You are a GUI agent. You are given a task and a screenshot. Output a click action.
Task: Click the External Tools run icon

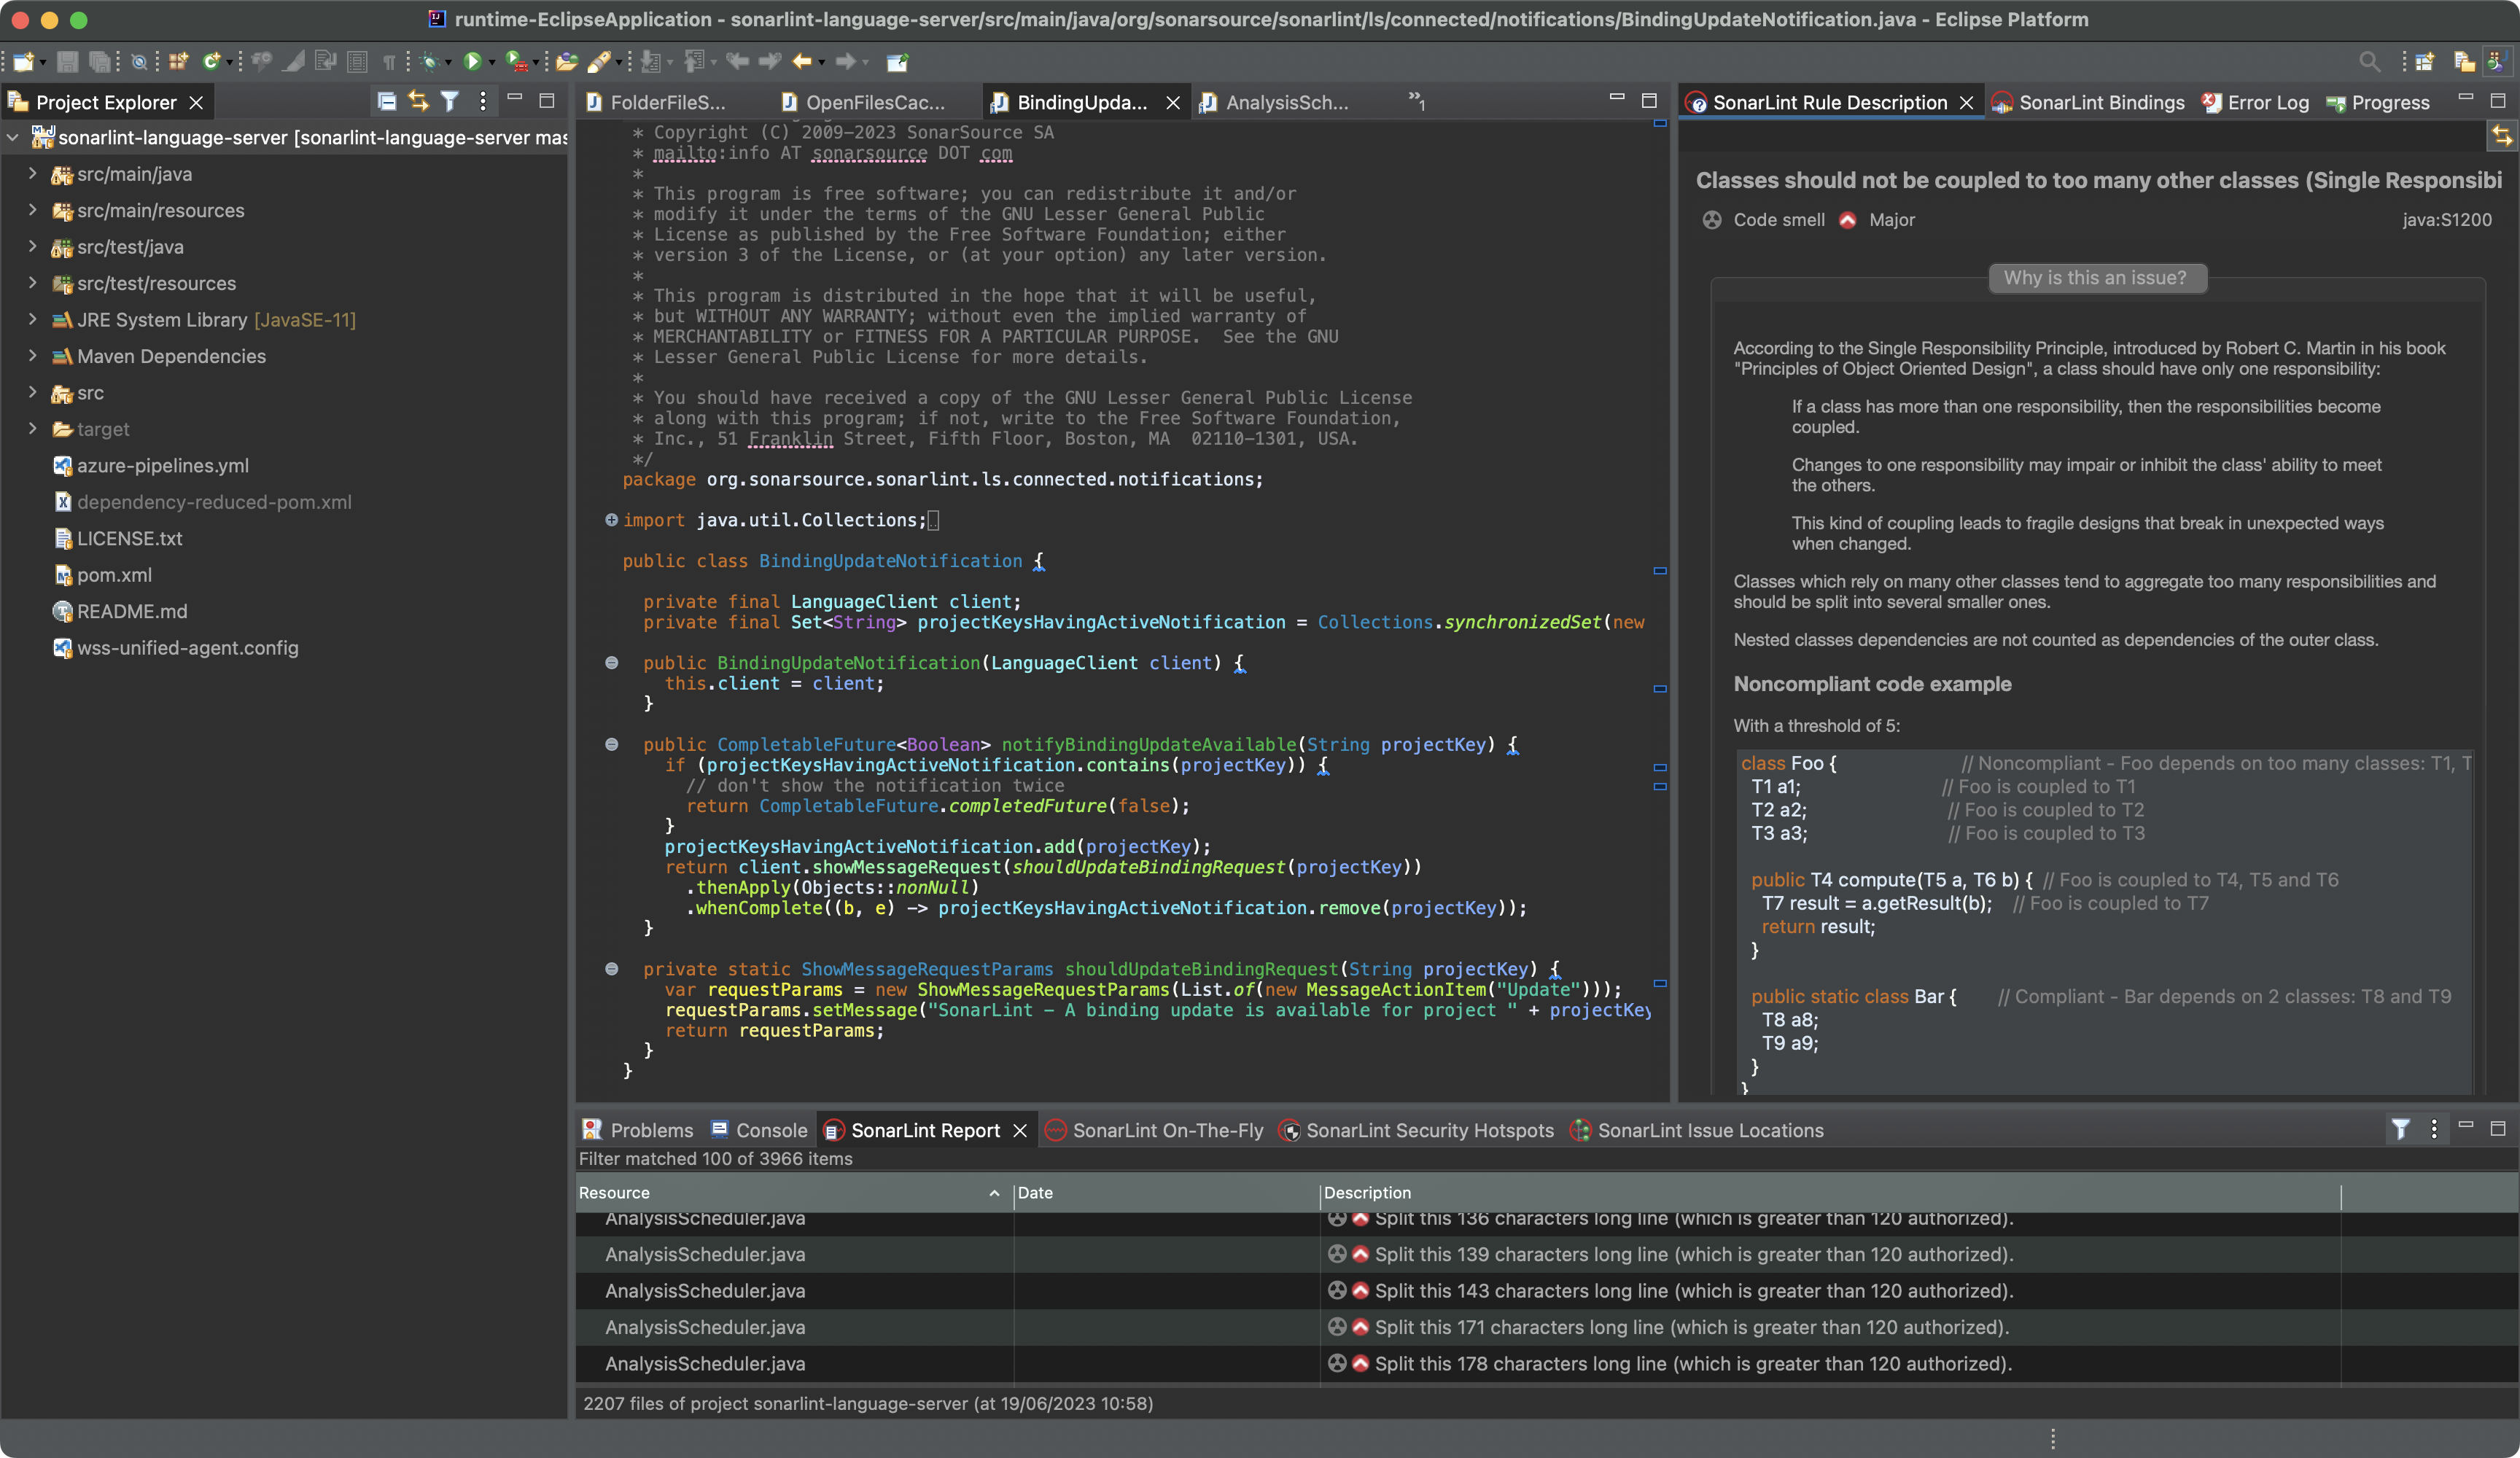click(516, 62)
